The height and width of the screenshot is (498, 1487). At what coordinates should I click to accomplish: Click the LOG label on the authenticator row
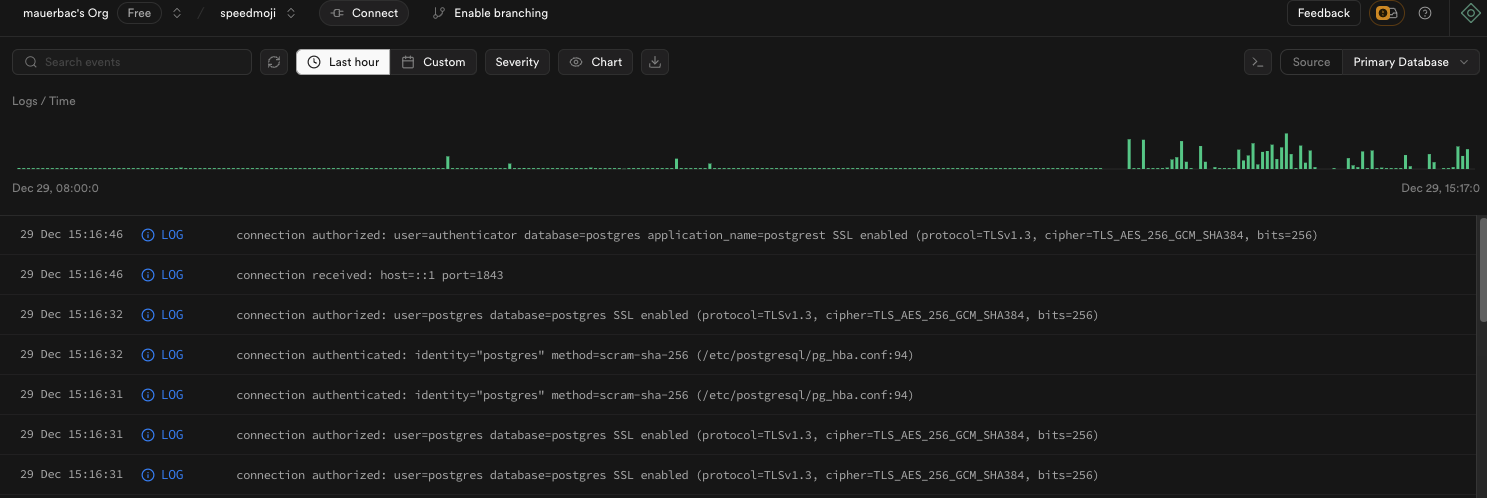click(x=172, y=235)
